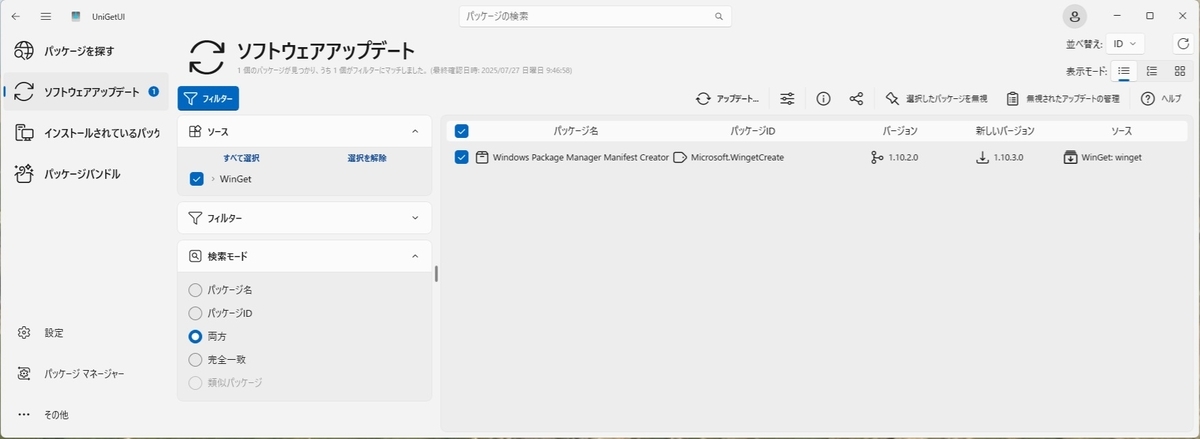Open ヘルプ from toolbar
Viewport: 1200px width, 439px height.
click(x=1162, y=98)
